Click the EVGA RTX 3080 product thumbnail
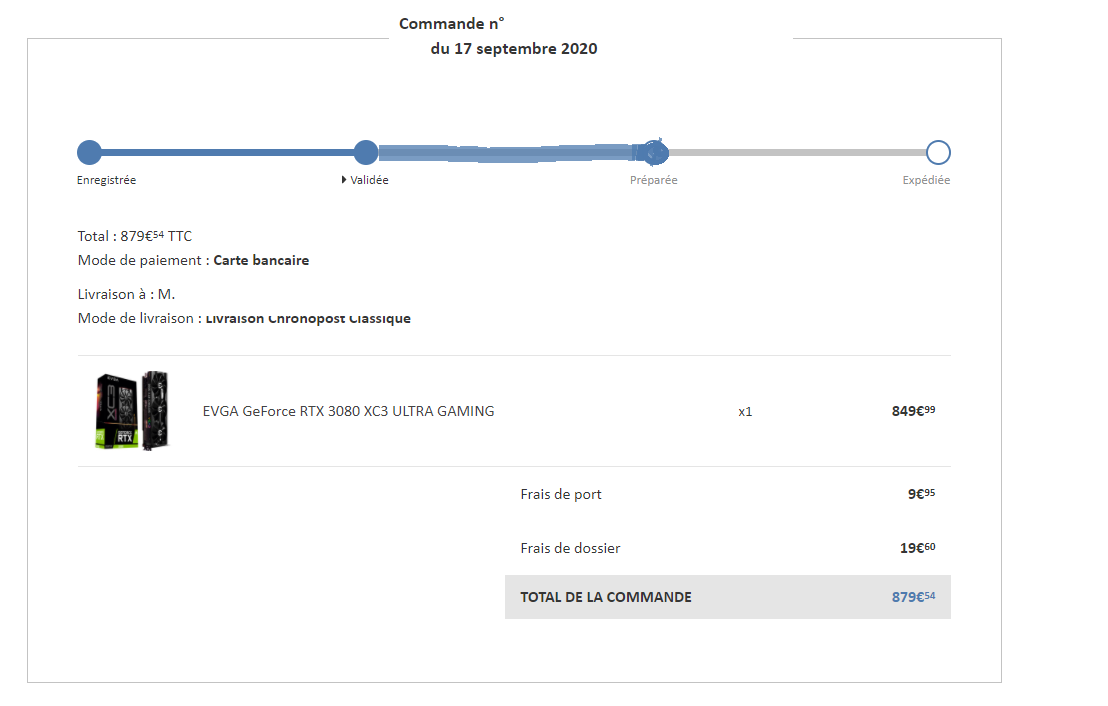Screen dimensions: 1108x706 point(132,411)
